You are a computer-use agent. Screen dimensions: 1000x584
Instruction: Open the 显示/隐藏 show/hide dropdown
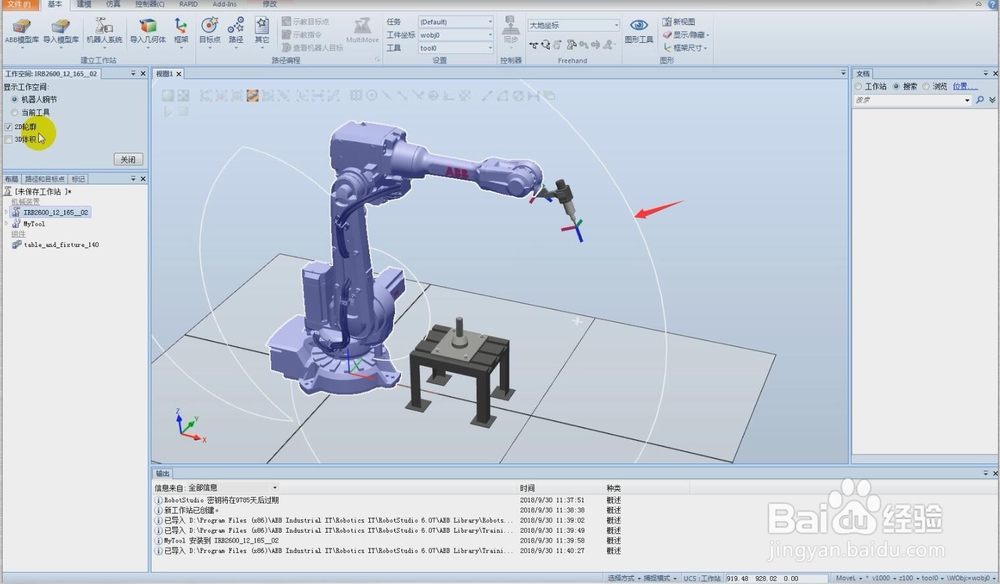tap(686, 35)
